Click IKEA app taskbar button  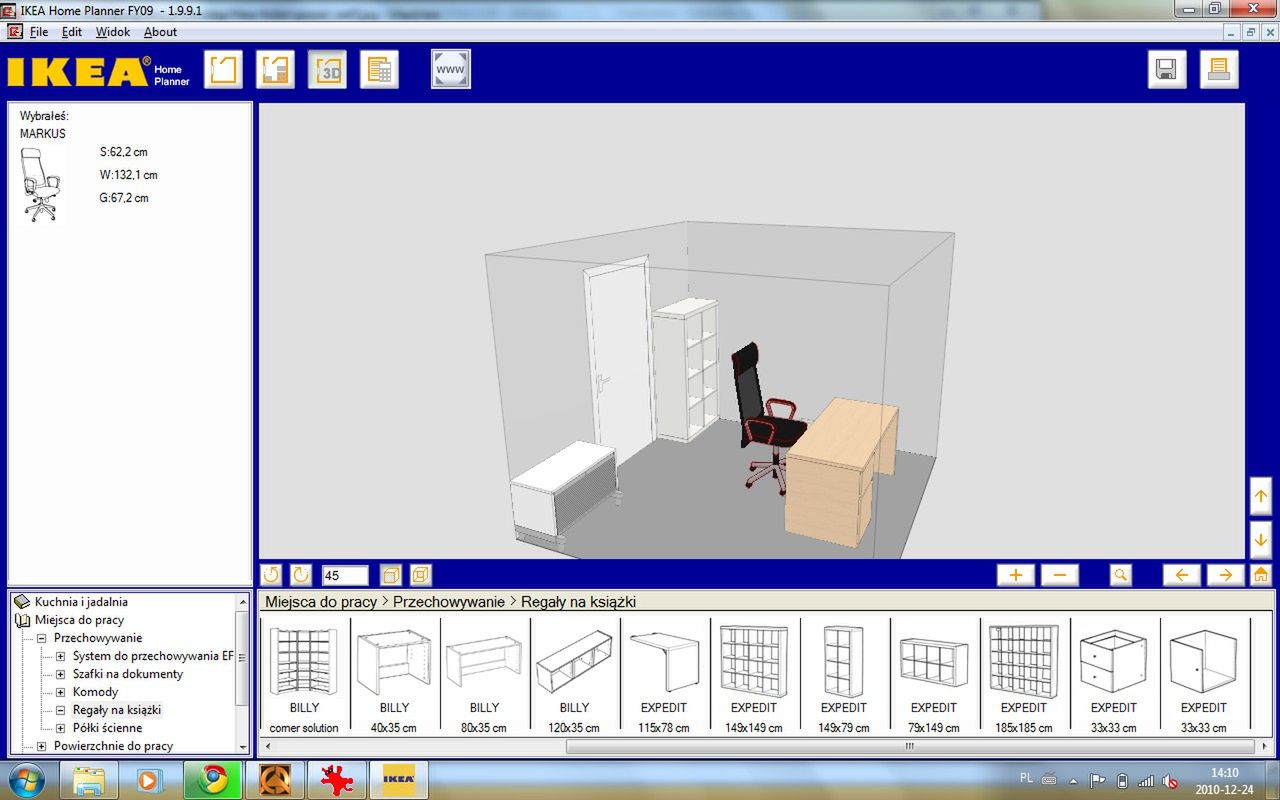[x=399, y=780]
